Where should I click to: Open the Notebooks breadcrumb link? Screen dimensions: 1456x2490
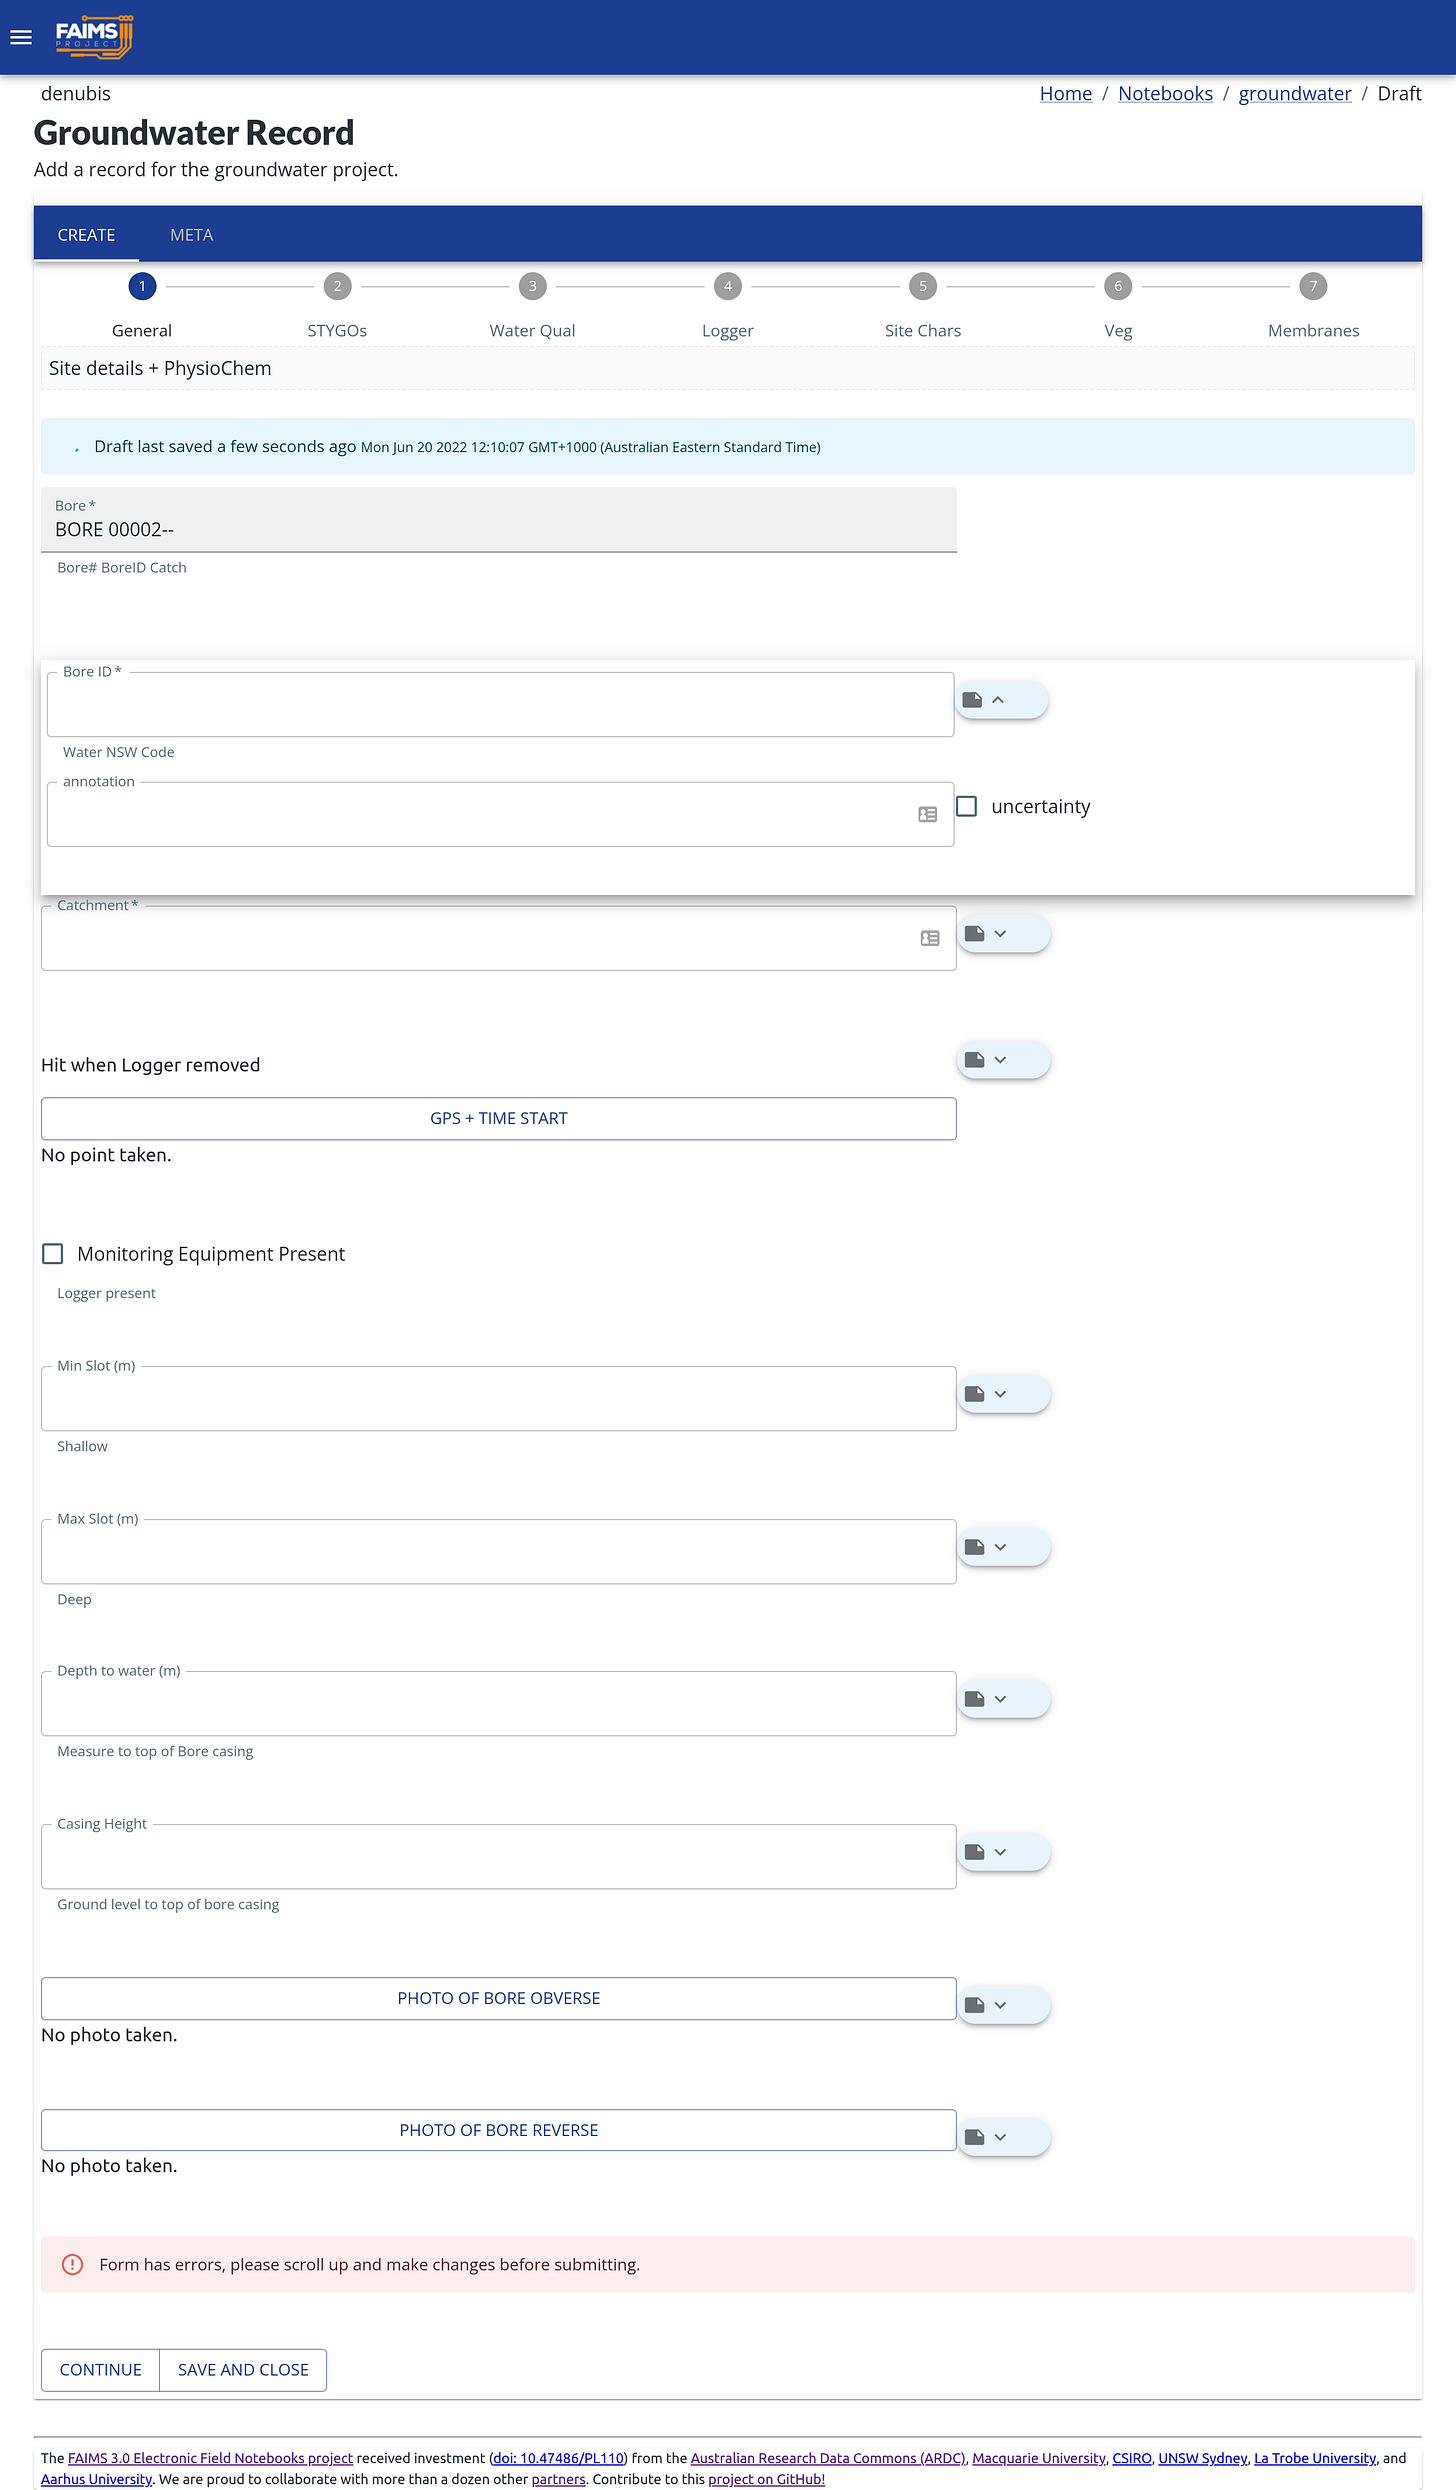(1165, 93)
